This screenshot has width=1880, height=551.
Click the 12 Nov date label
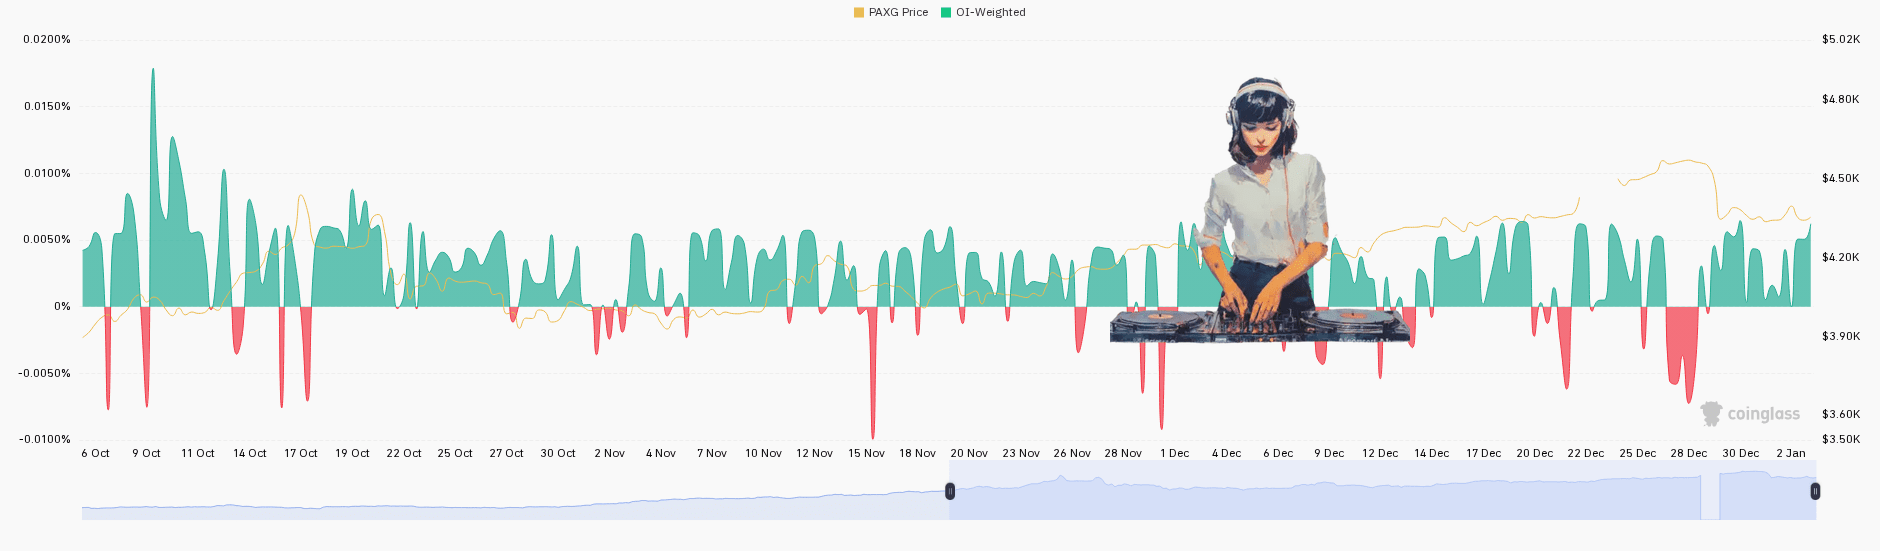coord(815,453)
